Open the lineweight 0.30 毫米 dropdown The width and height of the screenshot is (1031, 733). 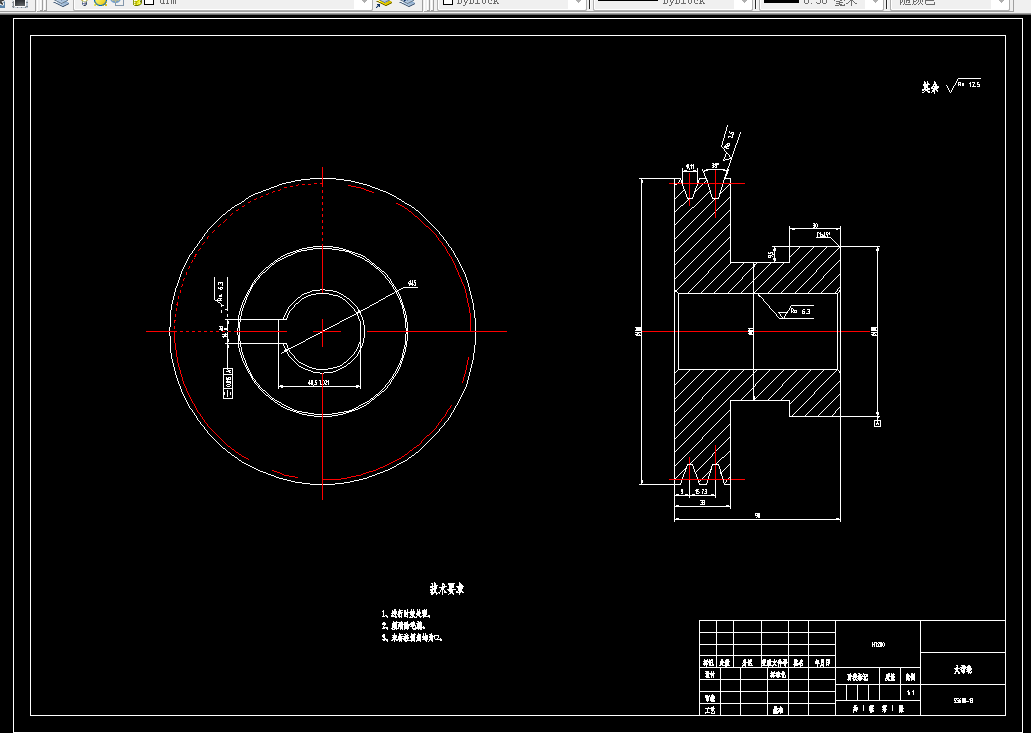coord(820,3)
